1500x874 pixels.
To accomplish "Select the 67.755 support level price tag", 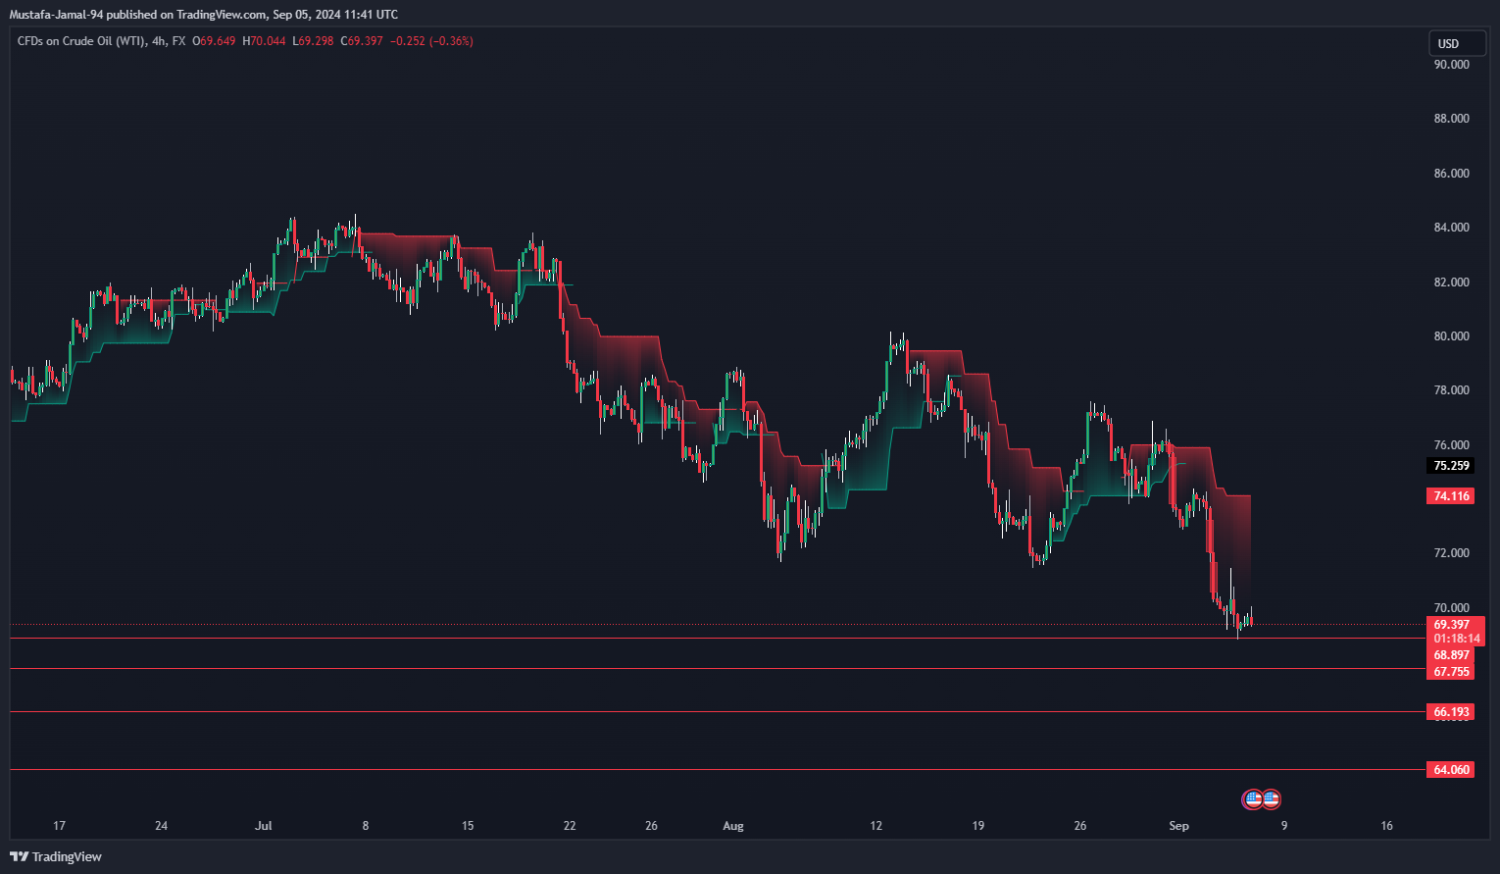I will pos(1451,672).
